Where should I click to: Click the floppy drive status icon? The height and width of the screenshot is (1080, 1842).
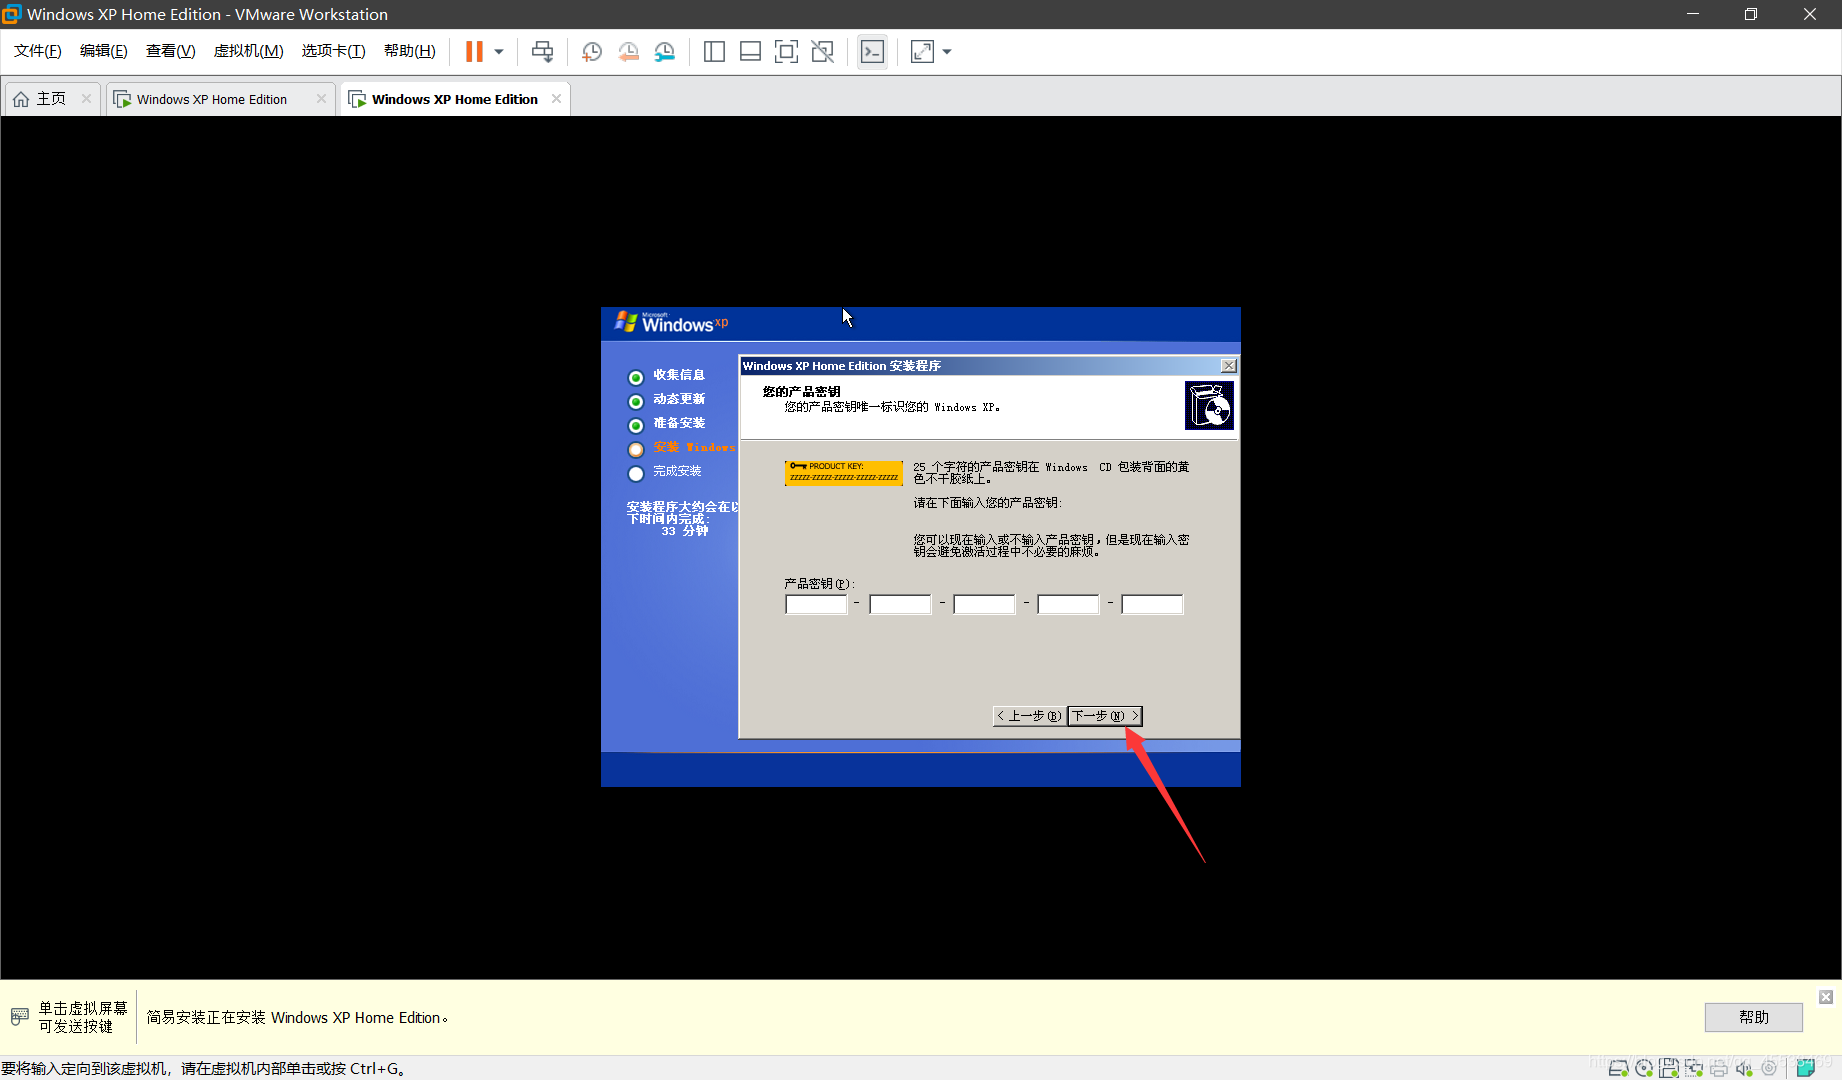point(1668,1069)
